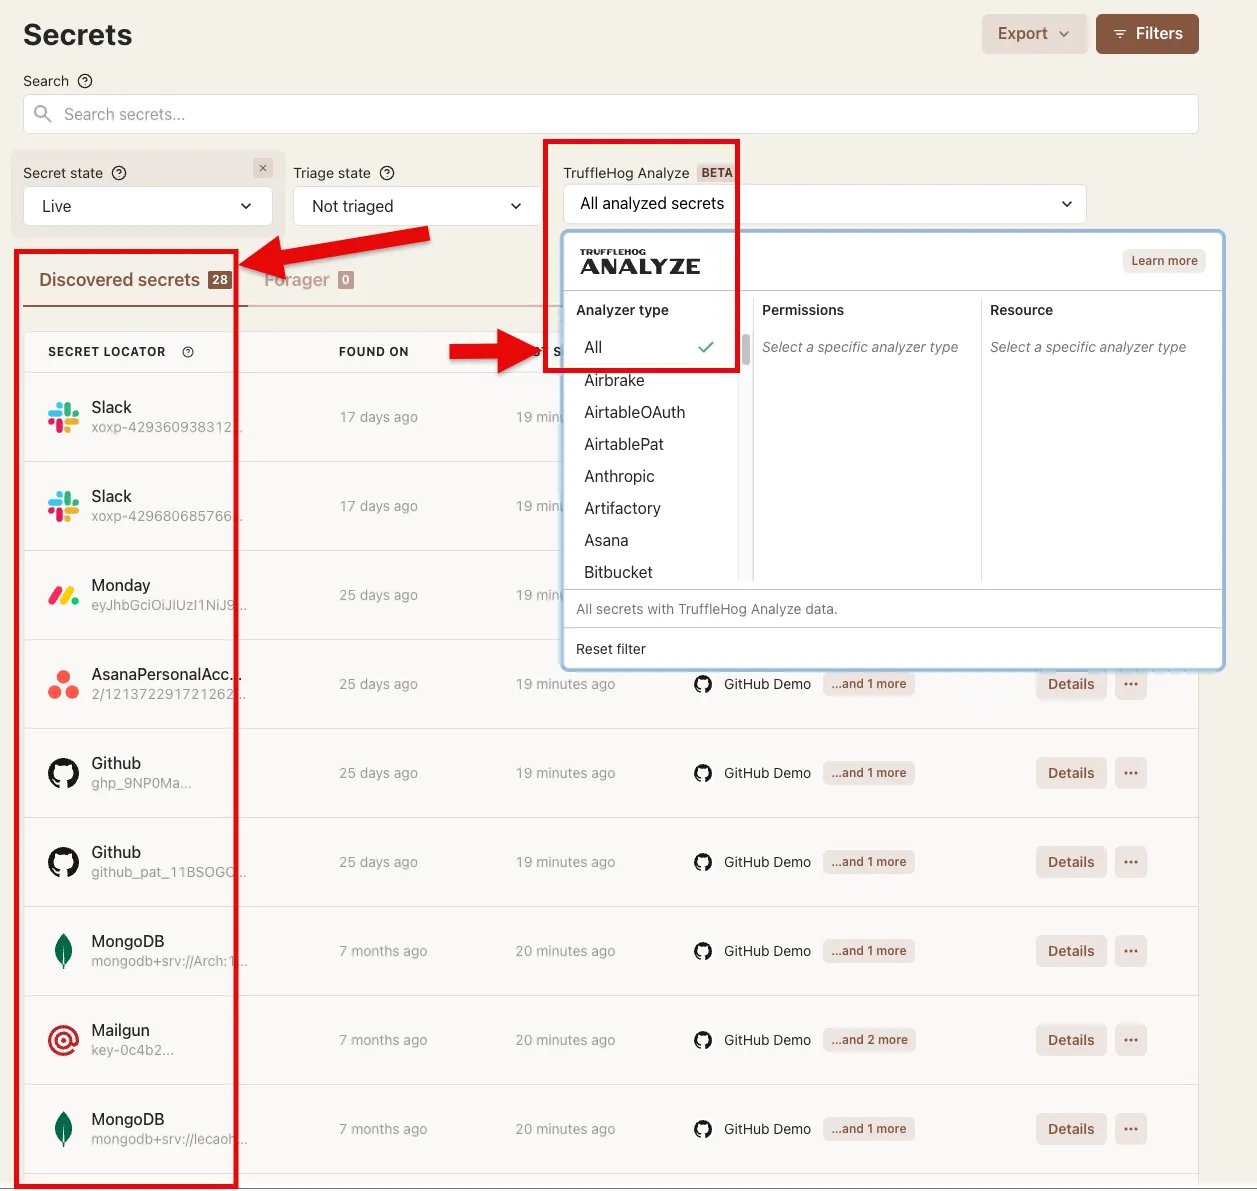Click the Learn more button in Analyze panel
The height and width of the screenshot is (1191, 1257).
[x=1164, y=261]
